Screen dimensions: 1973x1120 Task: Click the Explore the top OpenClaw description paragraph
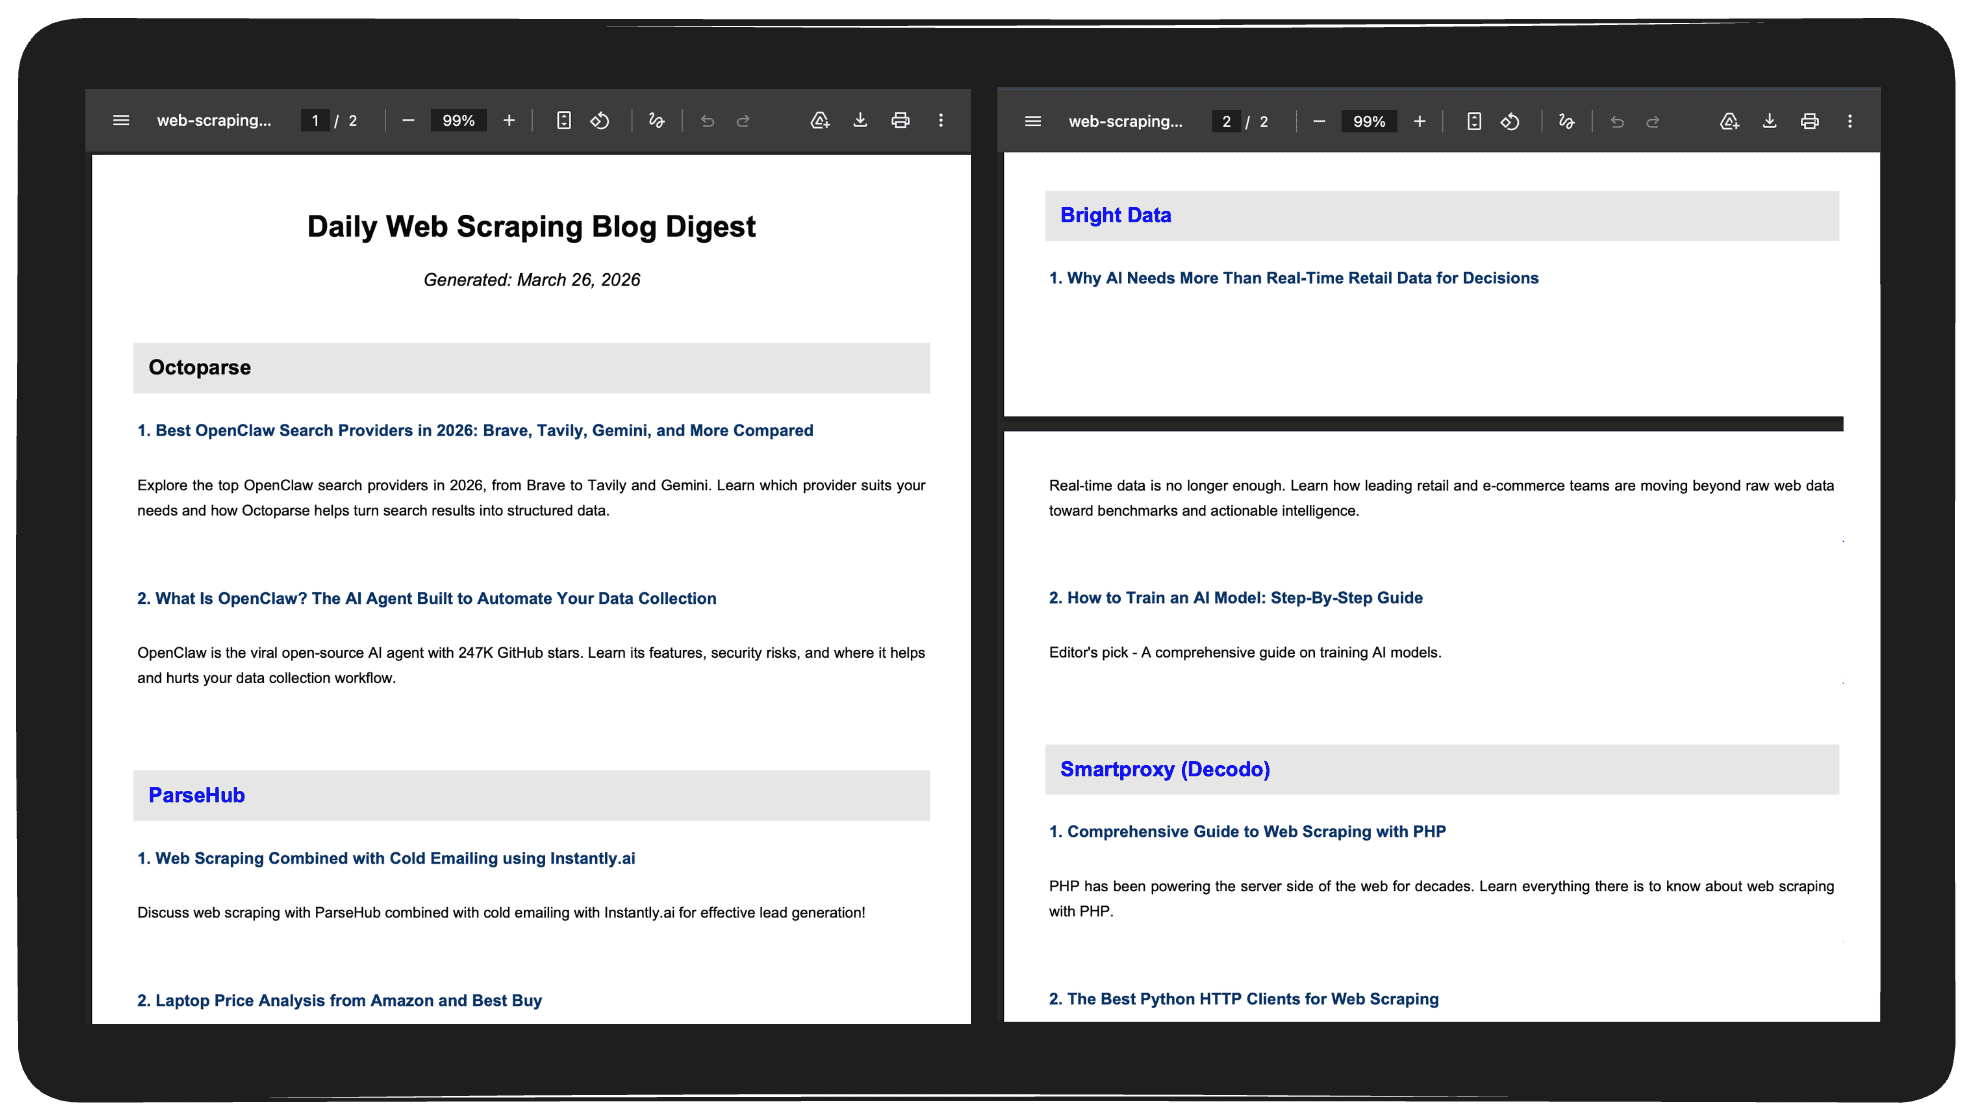pyautogui.click(x=531, y=498)
